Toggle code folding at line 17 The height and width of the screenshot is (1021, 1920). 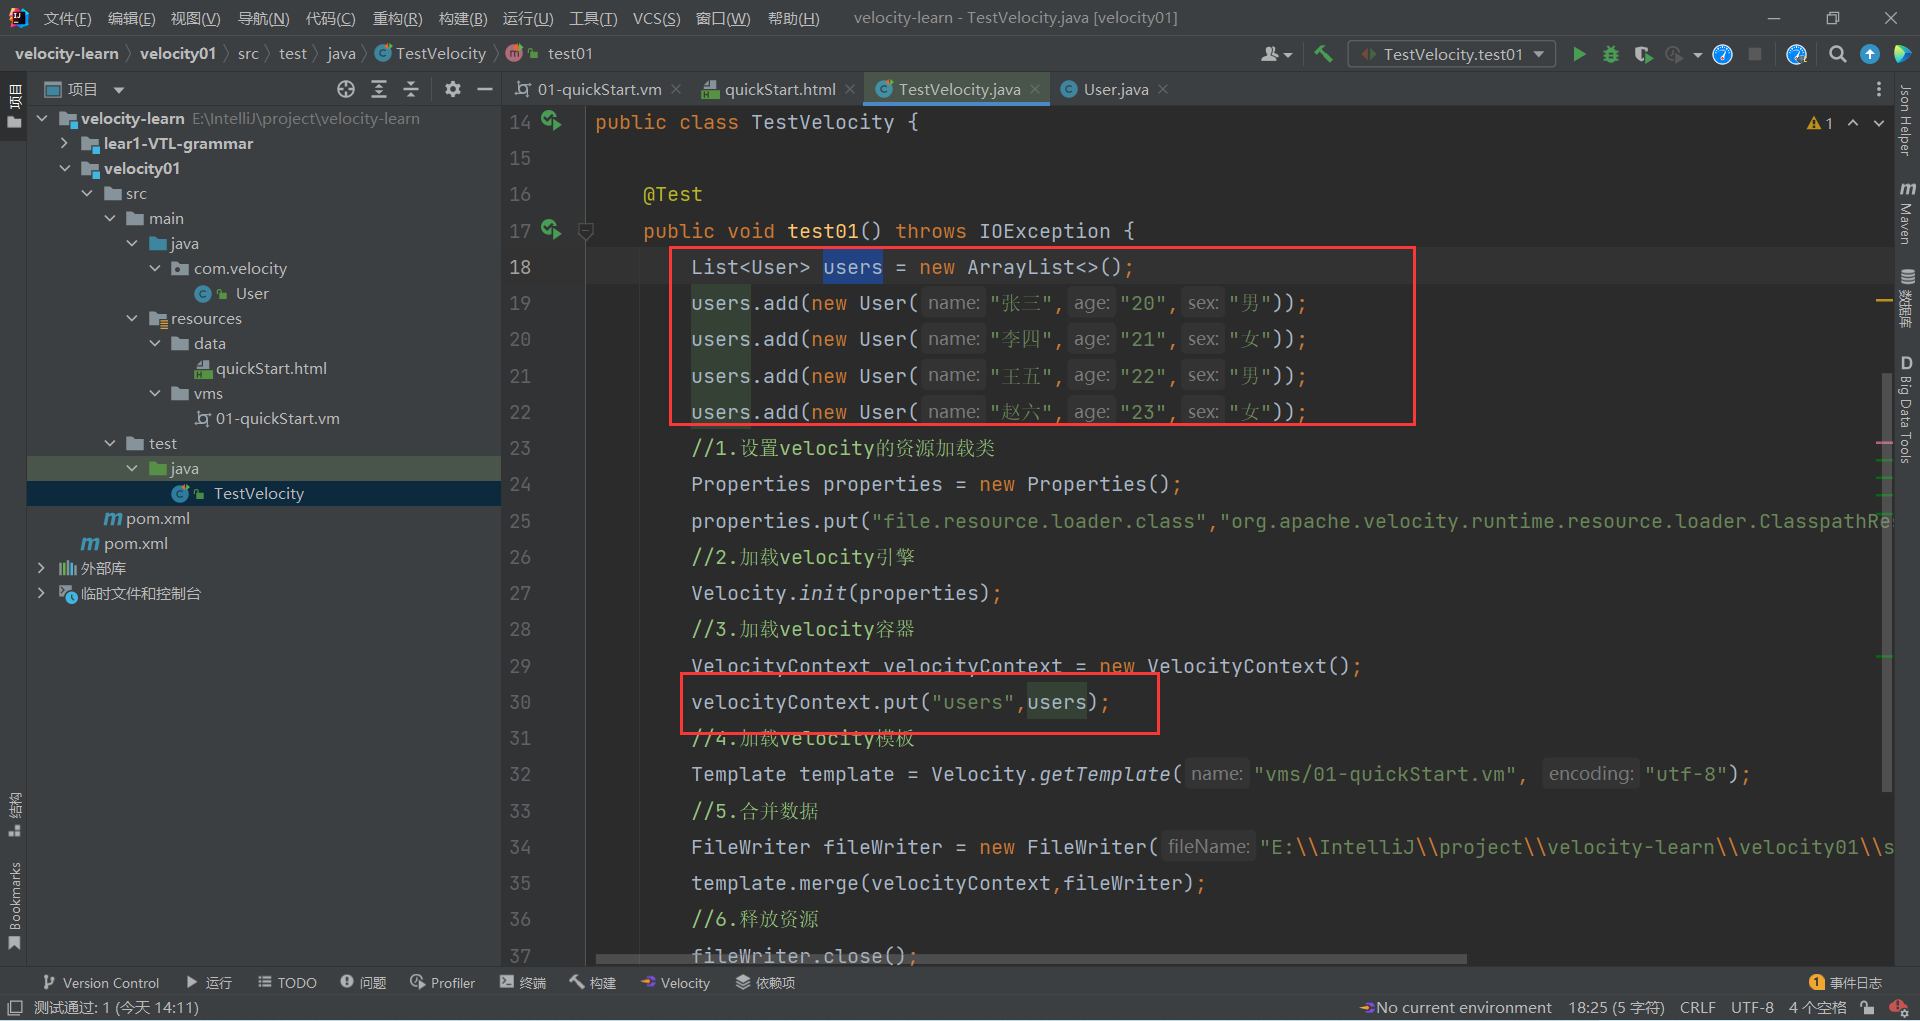(586, 231)
